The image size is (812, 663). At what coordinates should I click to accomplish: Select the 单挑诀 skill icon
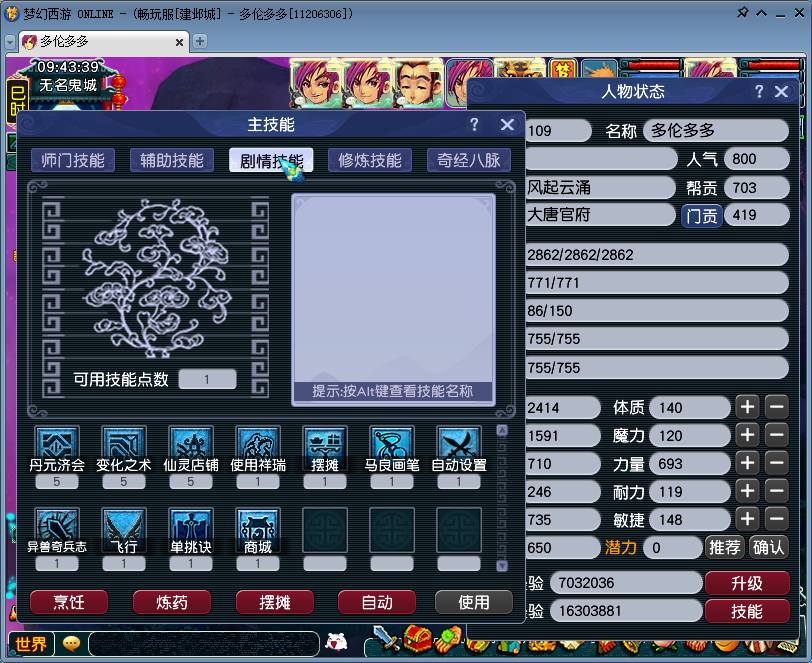(x=191, y=527)
